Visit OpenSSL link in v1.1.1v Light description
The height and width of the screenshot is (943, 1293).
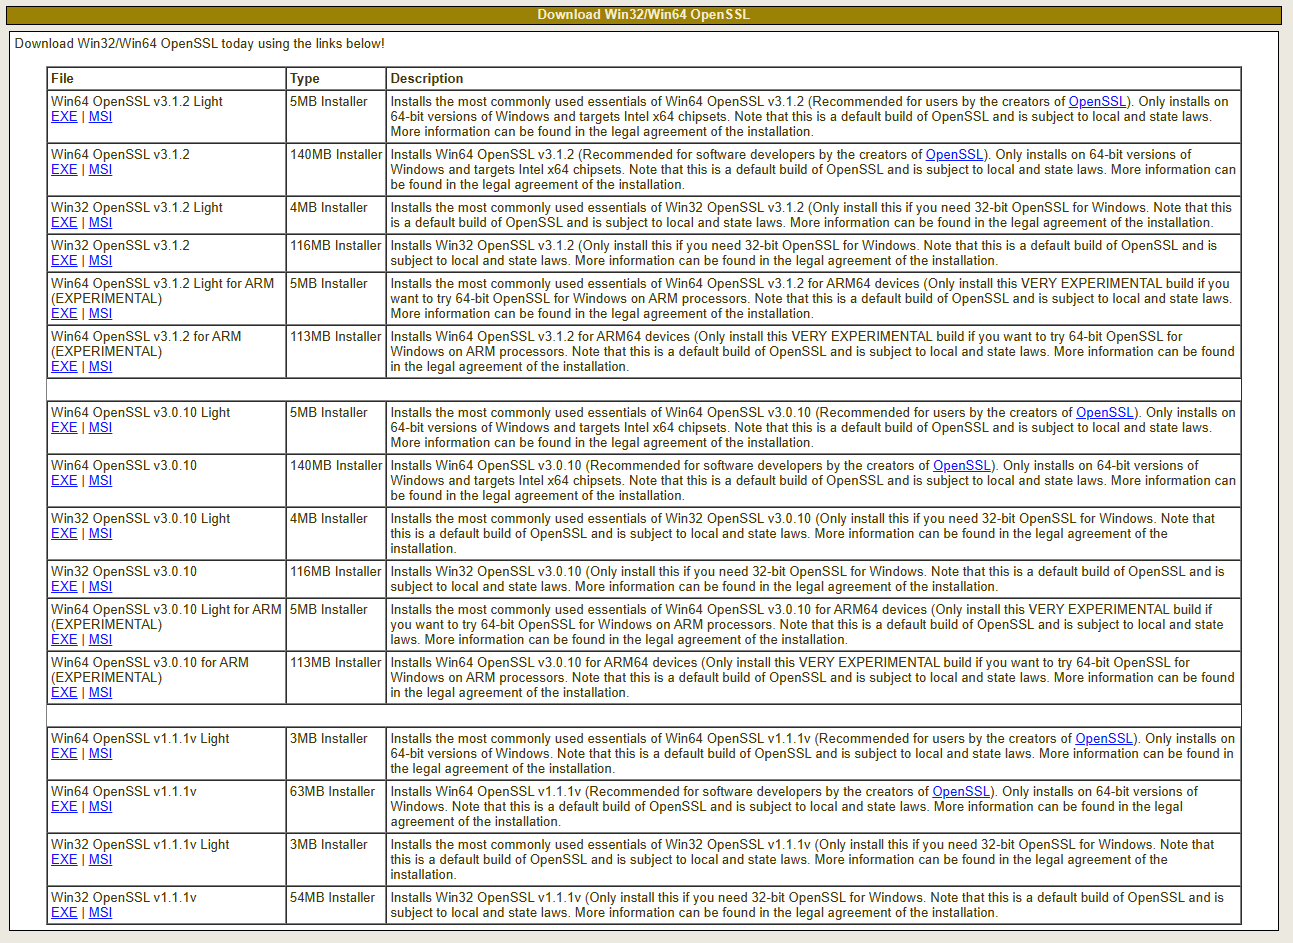1104,739
